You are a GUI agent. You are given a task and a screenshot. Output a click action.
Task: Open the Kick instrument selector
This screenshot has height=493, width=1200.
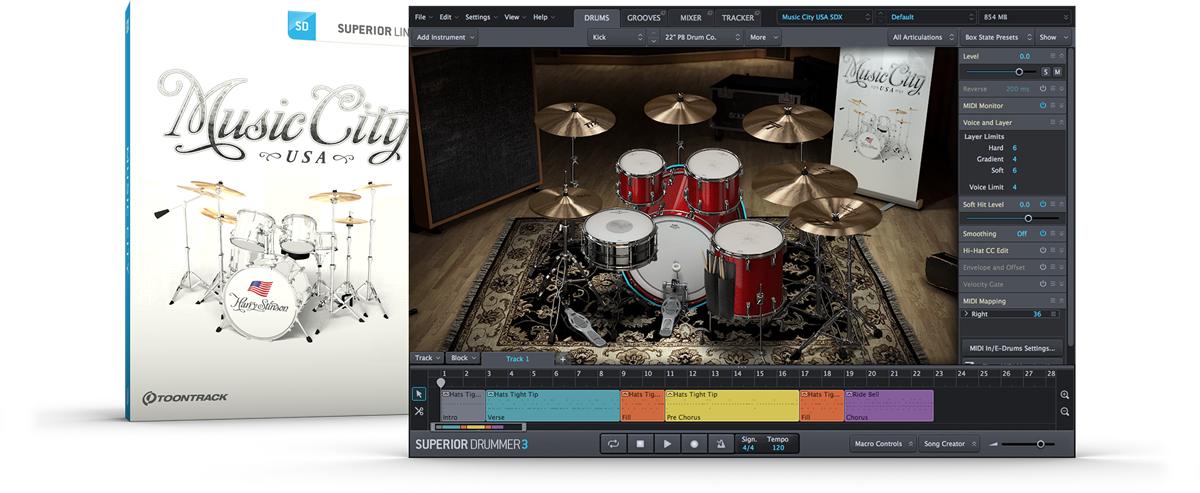[616, 37]
